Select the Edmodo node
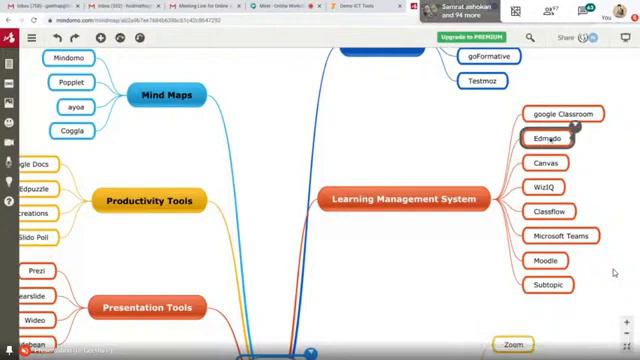Screen dimensions: 640x360 click(x=547, y=138)
